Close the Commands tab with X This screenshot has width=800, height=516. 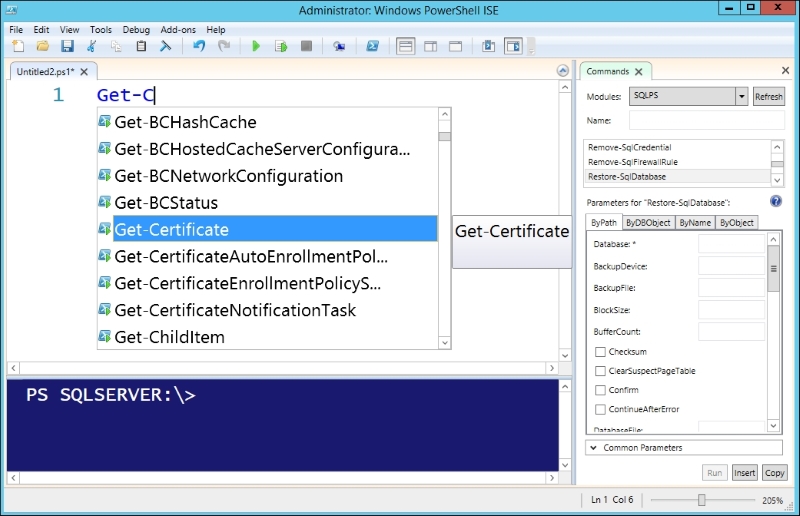[x=639, y=72]
